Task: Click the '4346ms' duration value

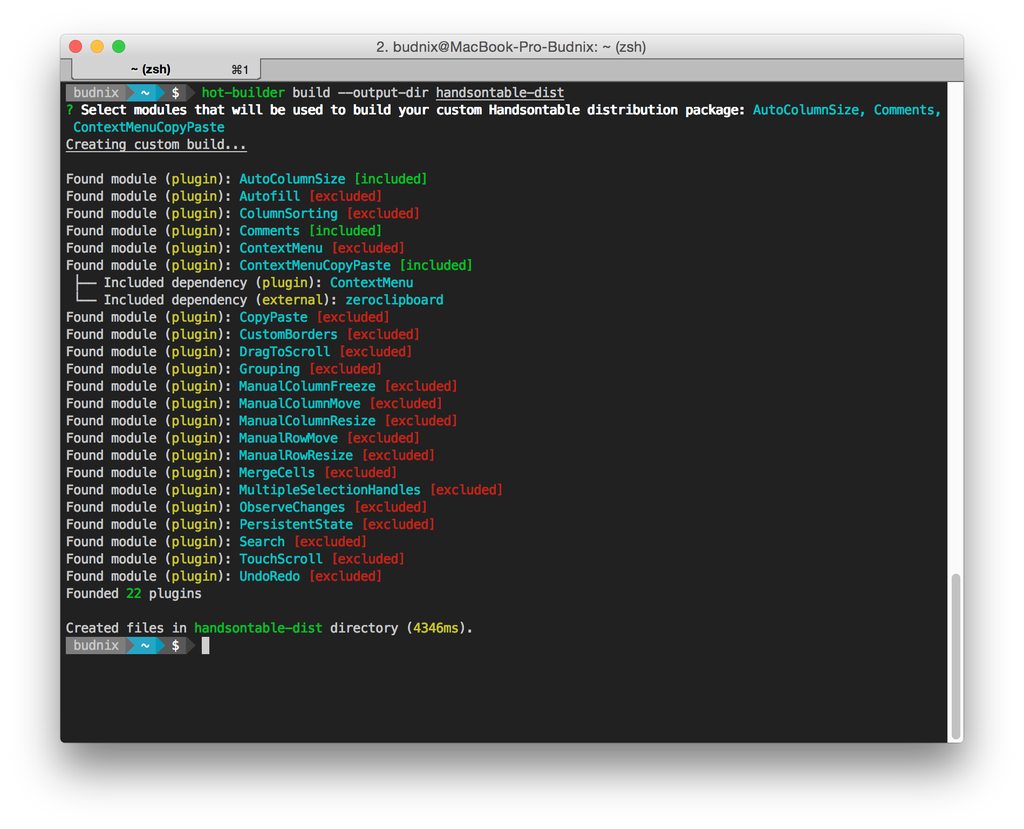Action: [436, 628]
